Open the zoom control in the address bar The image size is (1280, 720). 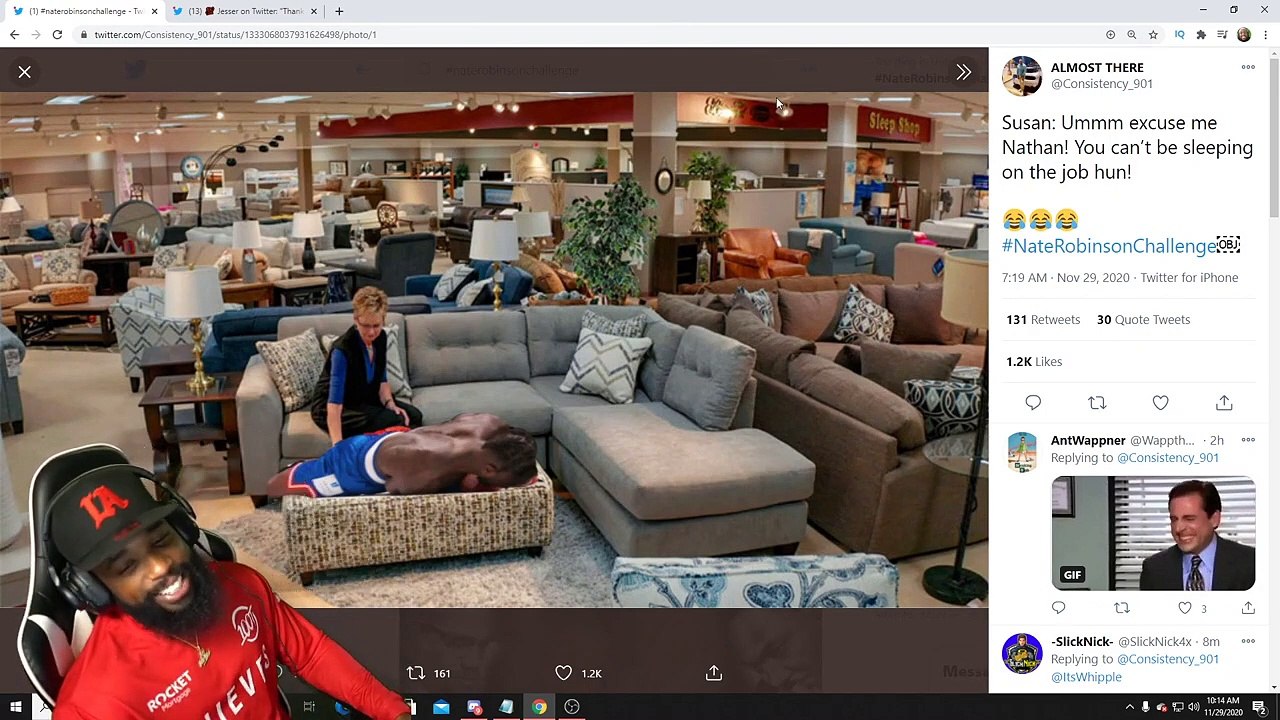point(1132,35)
